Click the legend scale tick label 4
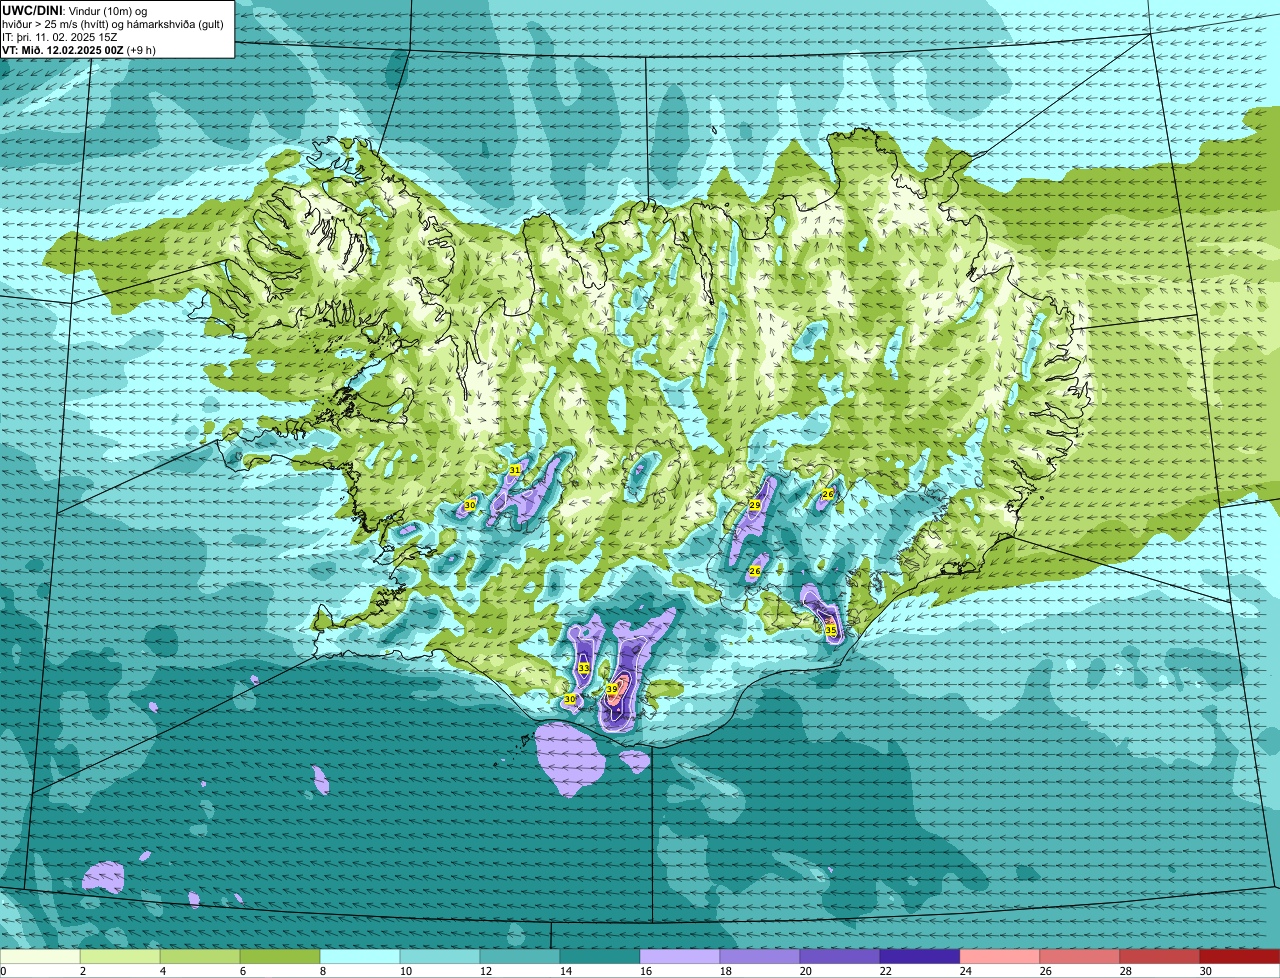 click(163, 971)
